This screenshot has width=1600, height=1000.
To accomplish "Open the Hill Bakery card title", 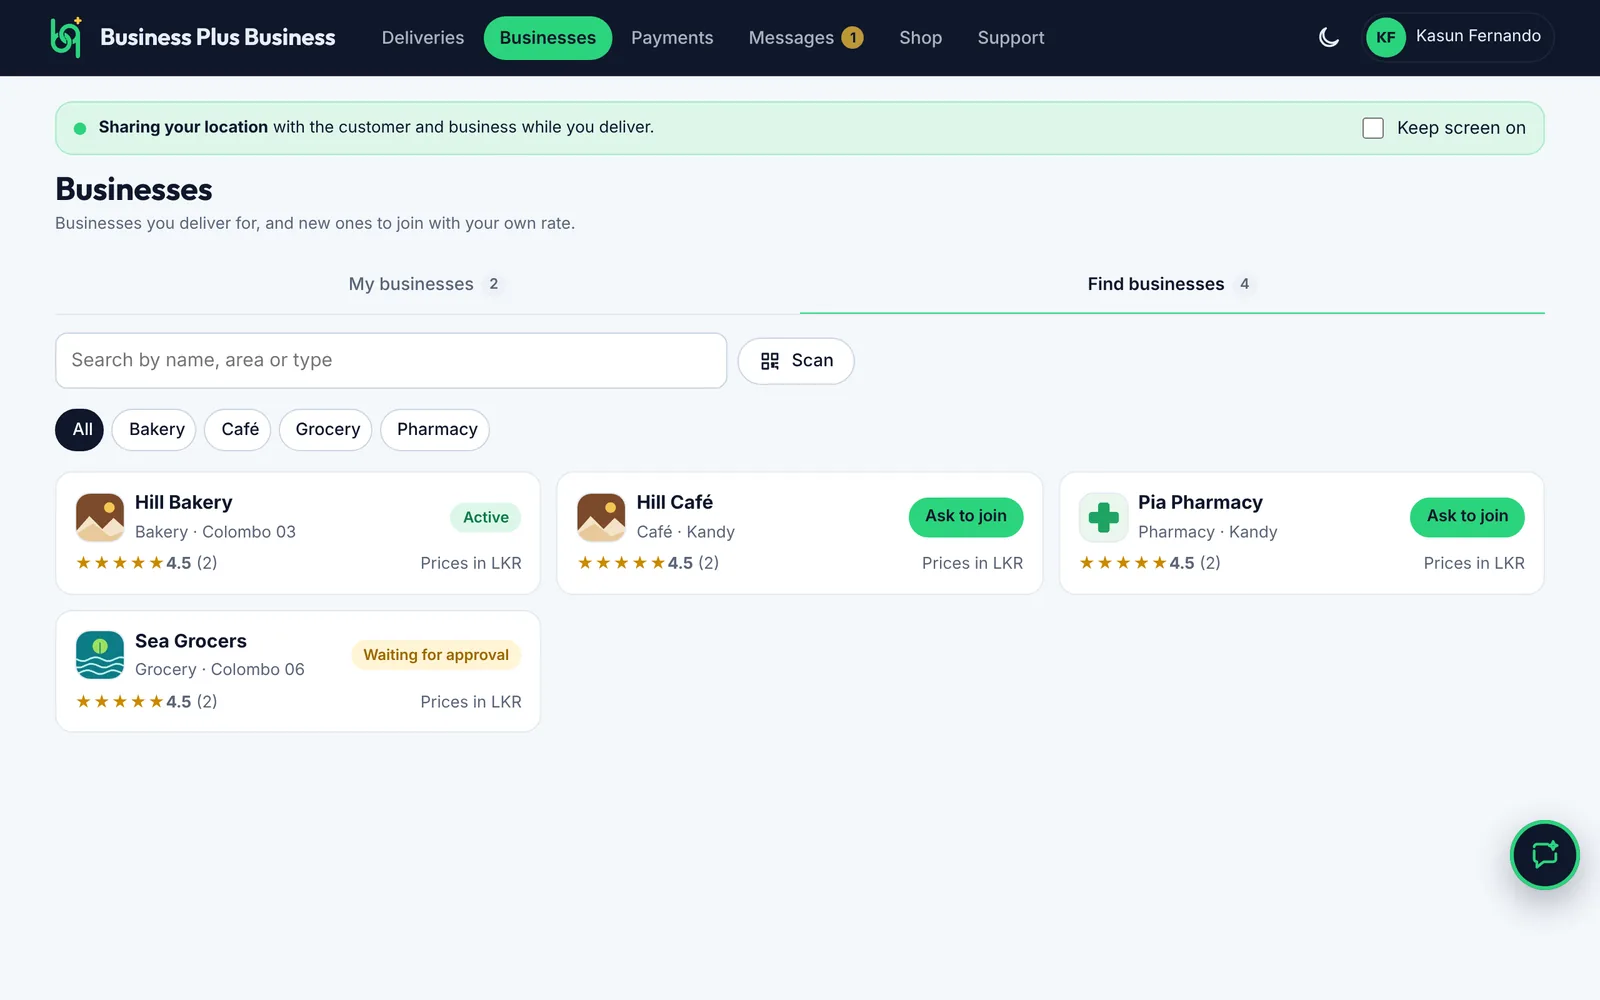I will 184,502.
